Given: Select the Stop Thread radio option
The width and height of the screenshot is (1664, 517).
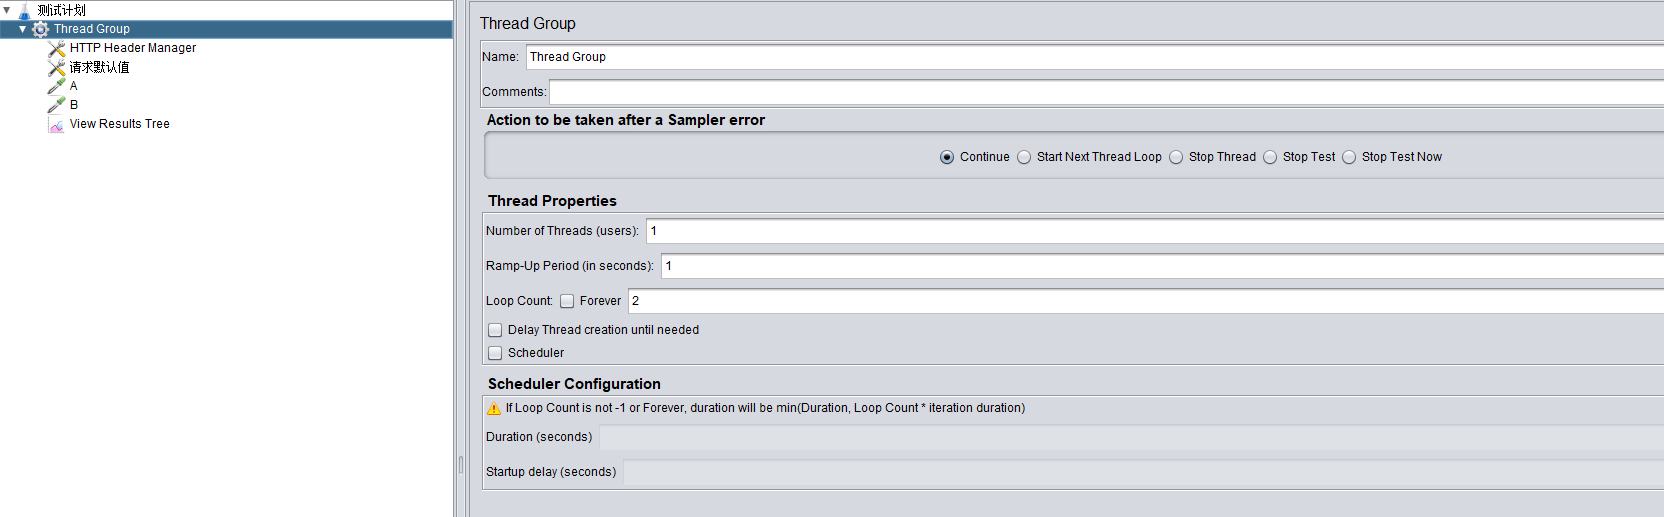Looking at the screenshot, I should [1176, 157].
